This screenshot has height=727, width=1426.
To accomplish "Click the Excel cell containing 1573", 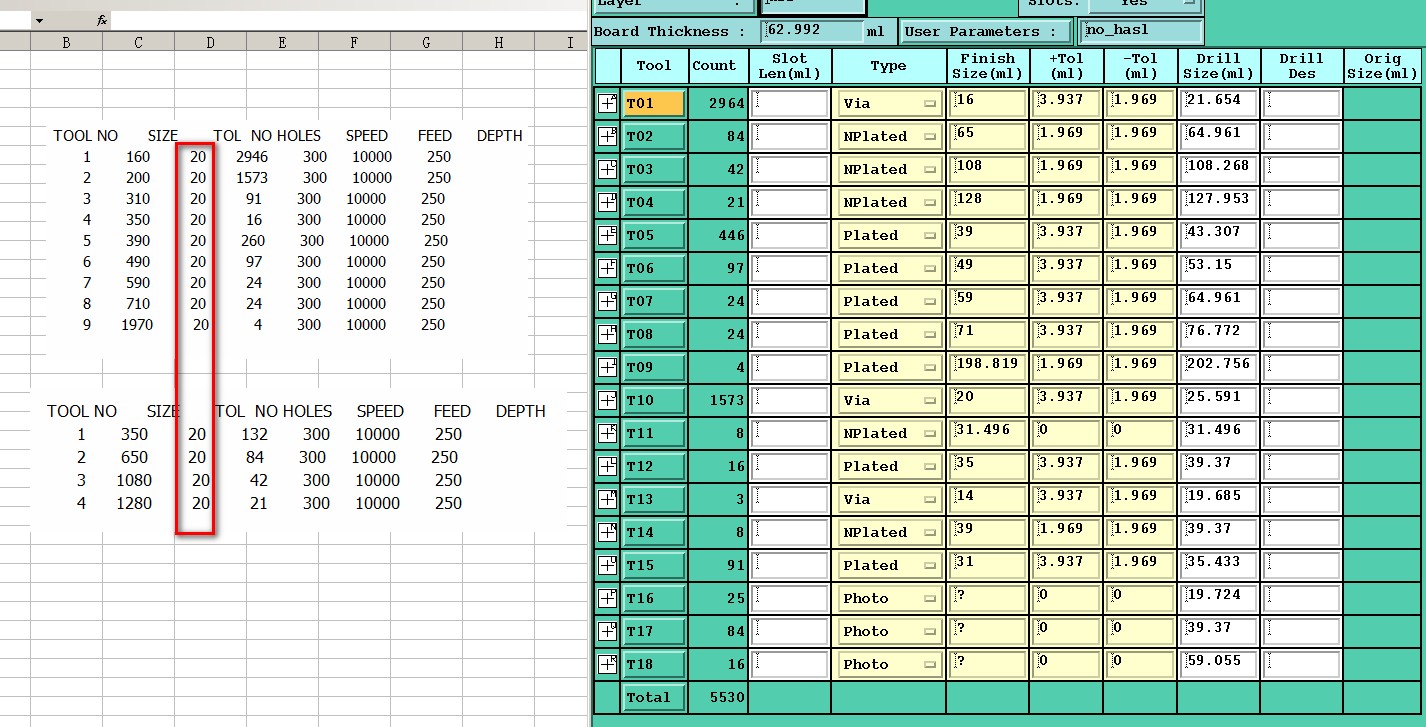I will coord(254,178).
